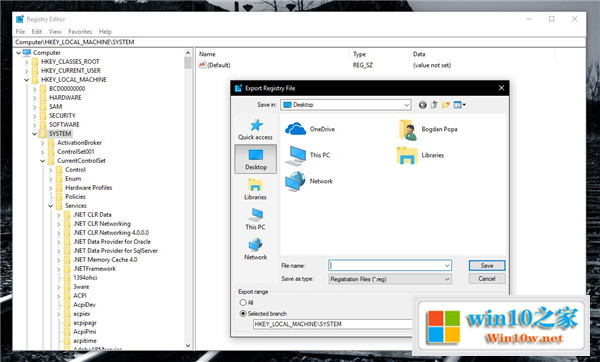Select the HARDWARE key in the tree

(x=65, y=98)
